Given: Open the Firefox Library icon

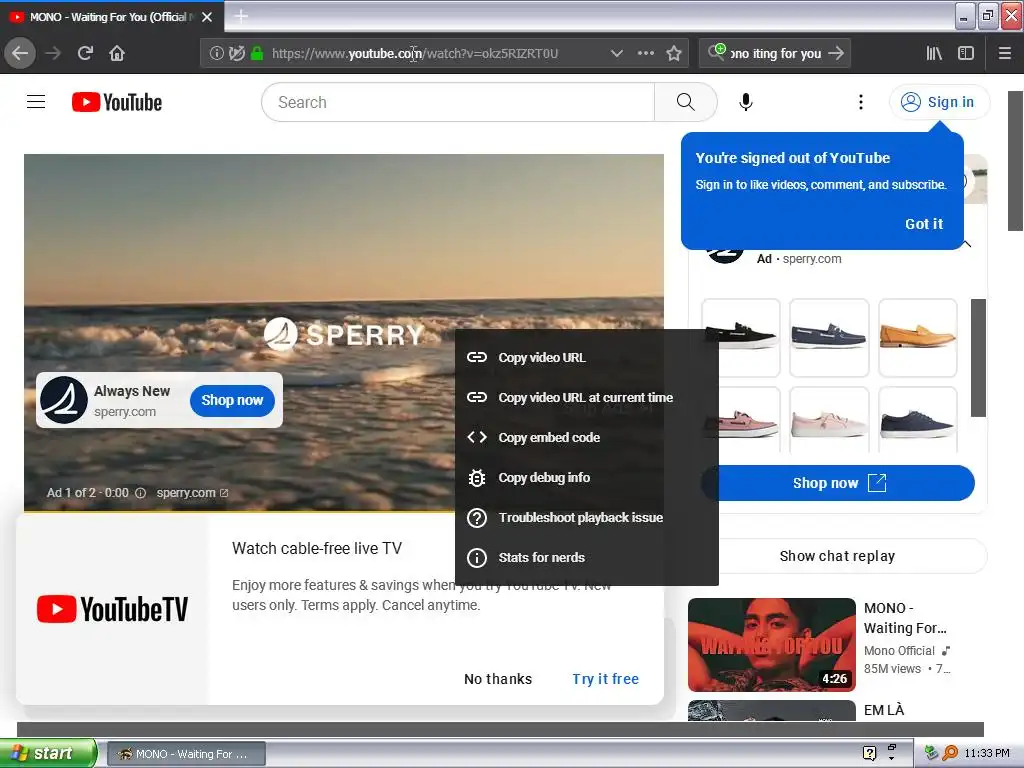Looking at the screenshot, I should point(934,54).
